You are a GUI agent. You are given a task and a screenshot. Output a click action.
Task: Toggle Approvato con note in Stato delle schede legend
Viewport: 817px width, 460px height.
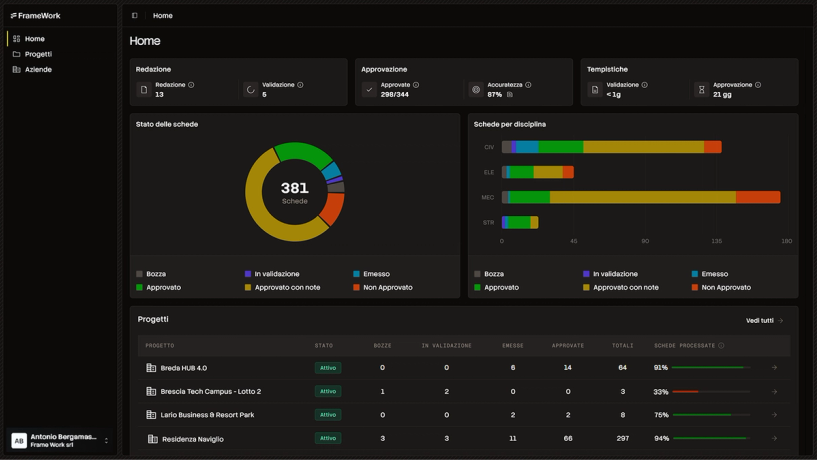[x=282, y=288]
